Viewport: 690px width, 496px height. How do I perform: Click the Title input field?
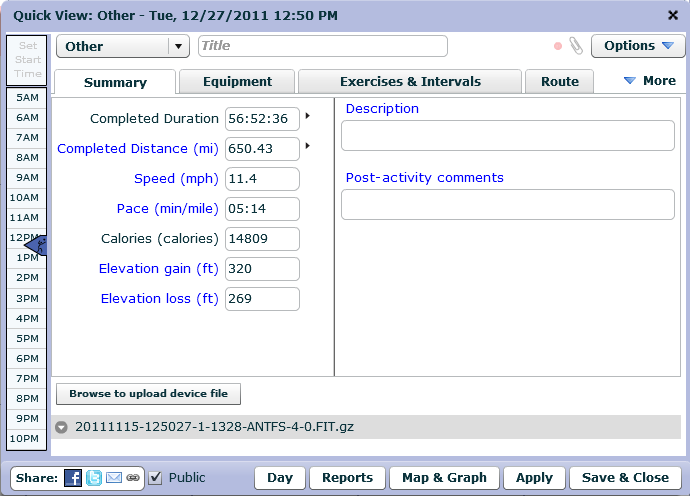[323, 46]
